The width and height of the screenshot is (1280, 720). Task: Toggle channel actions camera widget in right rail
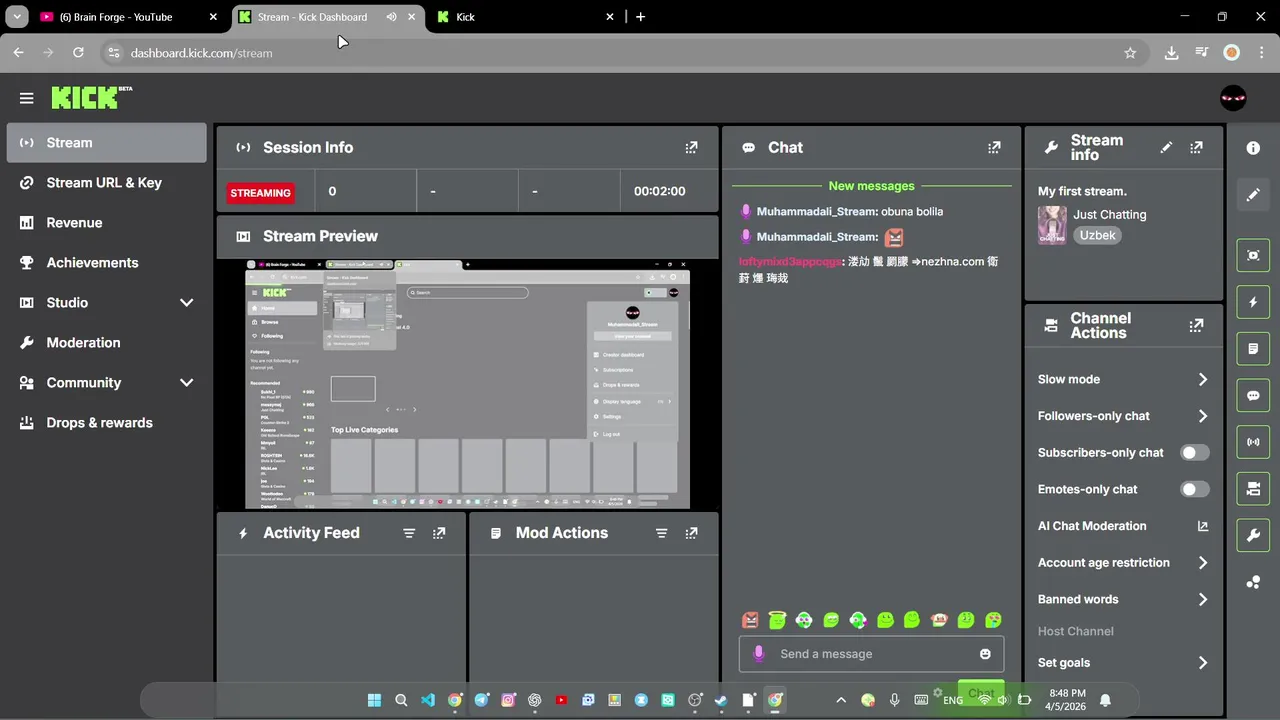click(1253, 489)
